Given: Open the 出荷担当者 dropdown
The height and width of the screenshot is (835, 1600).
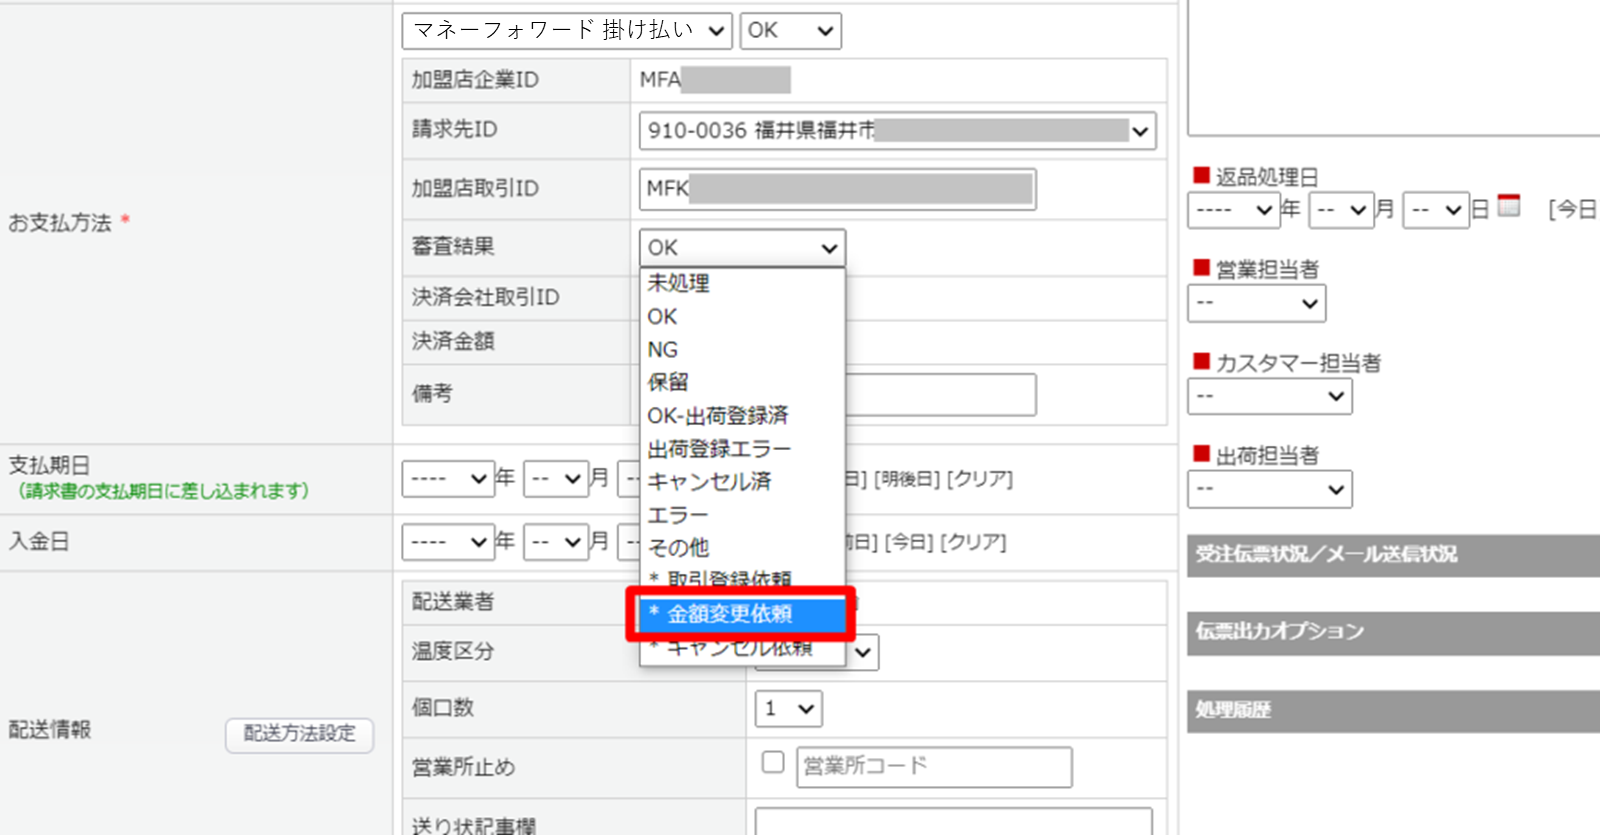Looking at the screenshot, I should click(x=1270, y=489).
